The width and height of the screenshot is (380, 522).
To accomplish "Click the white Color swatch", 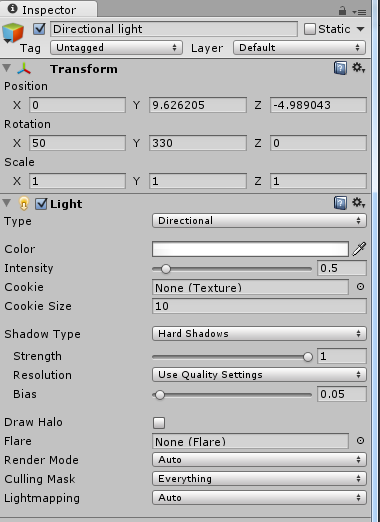I will coord(250,249).
